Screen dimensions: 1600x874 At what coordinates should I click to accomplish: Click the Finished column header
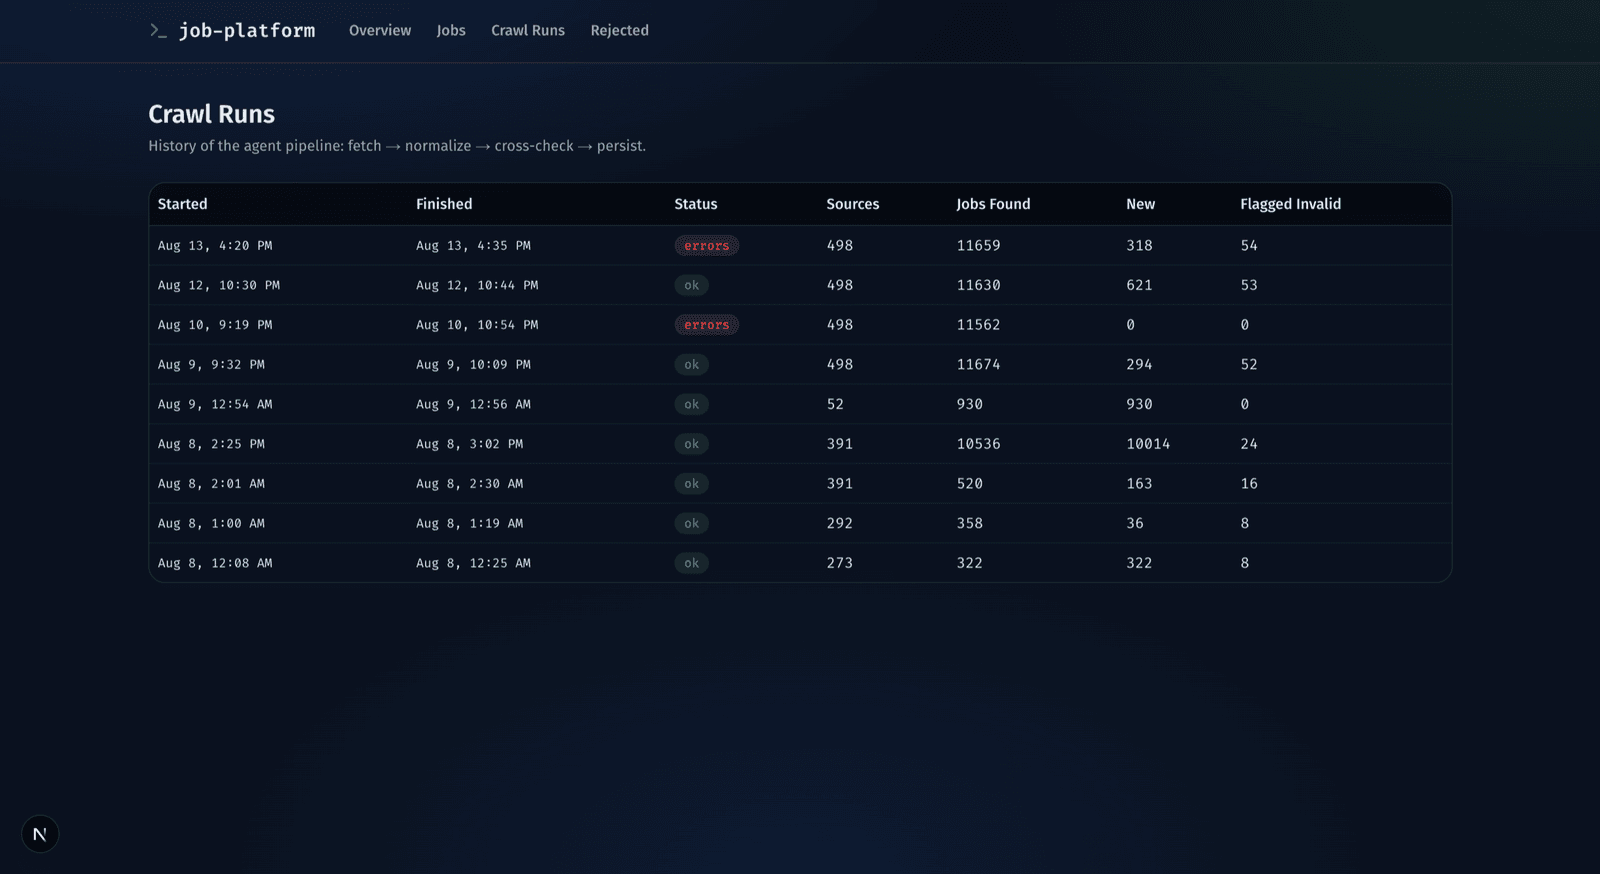(x=444, y=204)
